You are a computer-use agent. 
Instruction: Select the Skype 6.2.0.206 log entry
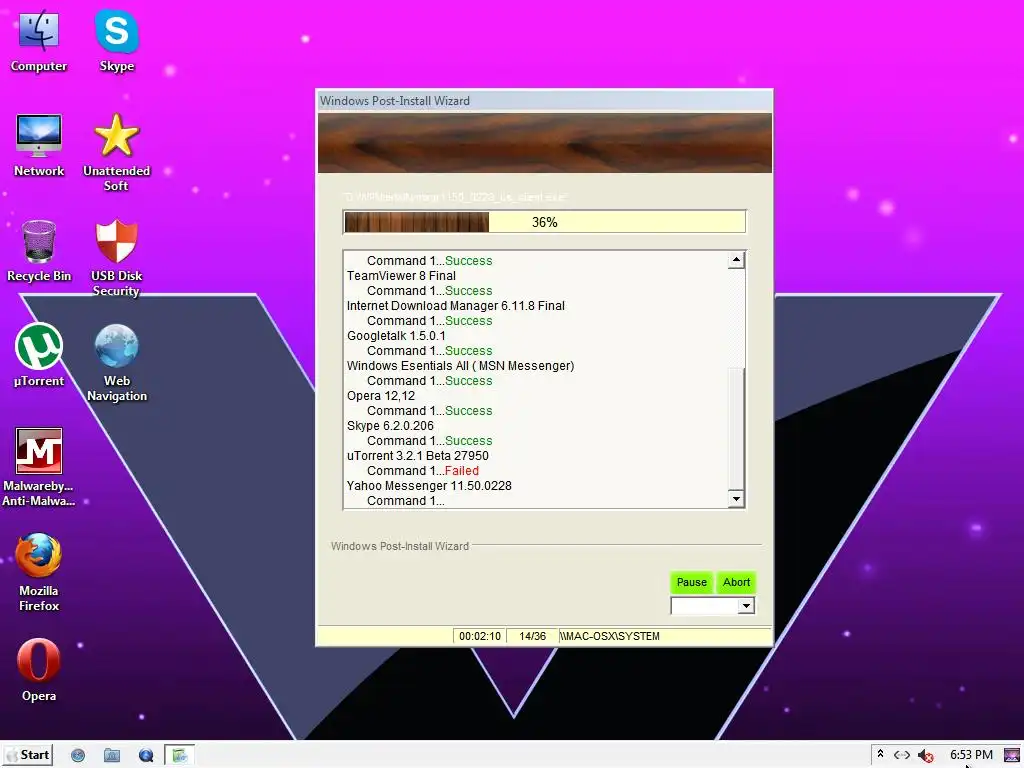tap(390, 426)
